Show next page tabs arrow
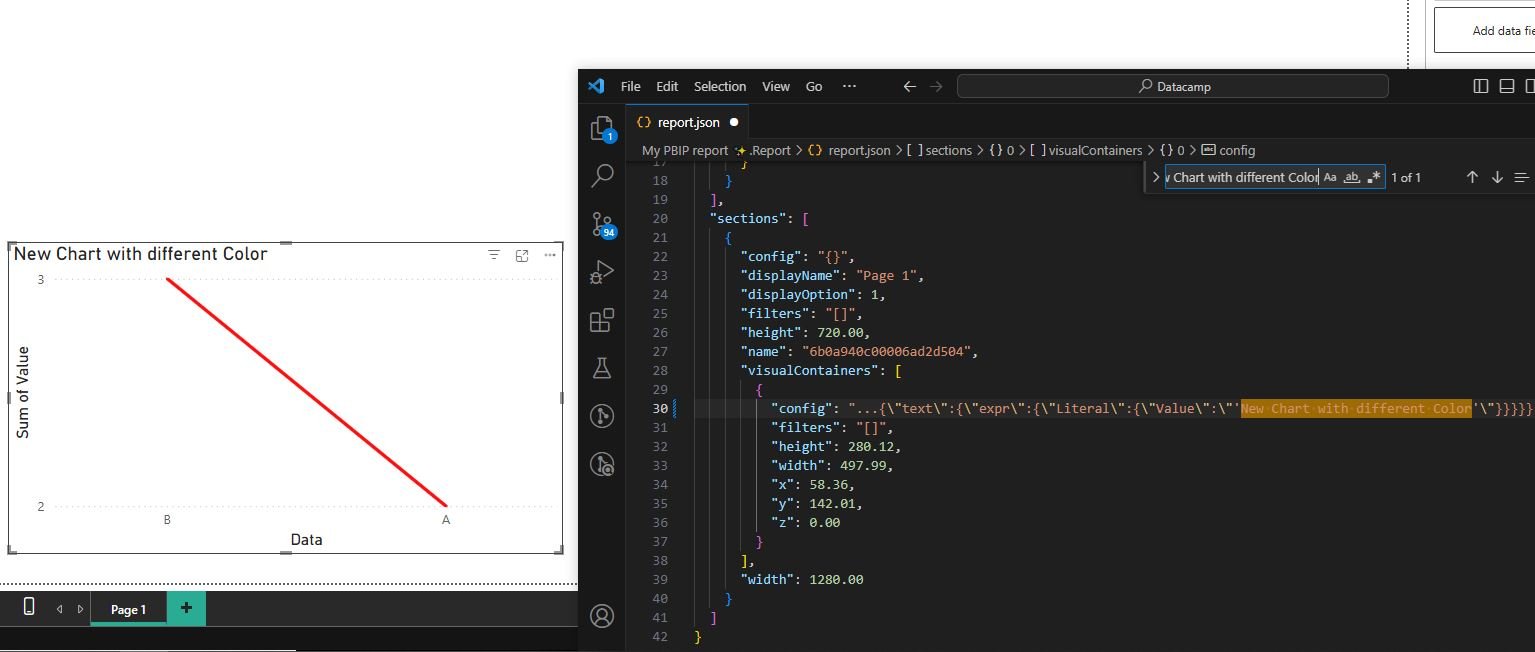The width and height of the screenshot is (1535, 652). coord(80,609)
